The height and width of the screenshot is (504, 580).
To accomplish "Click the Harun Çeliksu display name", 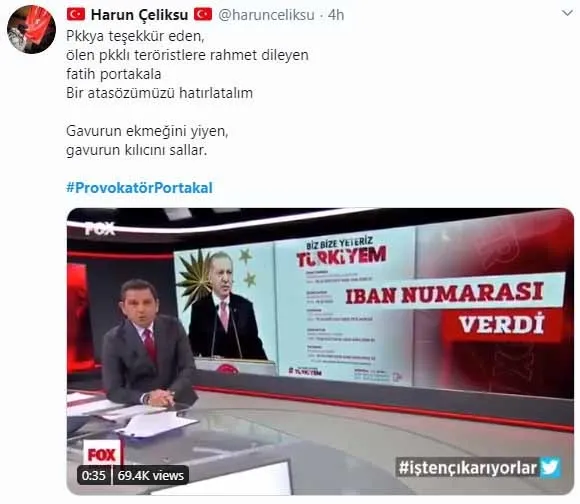I will 139,15.
